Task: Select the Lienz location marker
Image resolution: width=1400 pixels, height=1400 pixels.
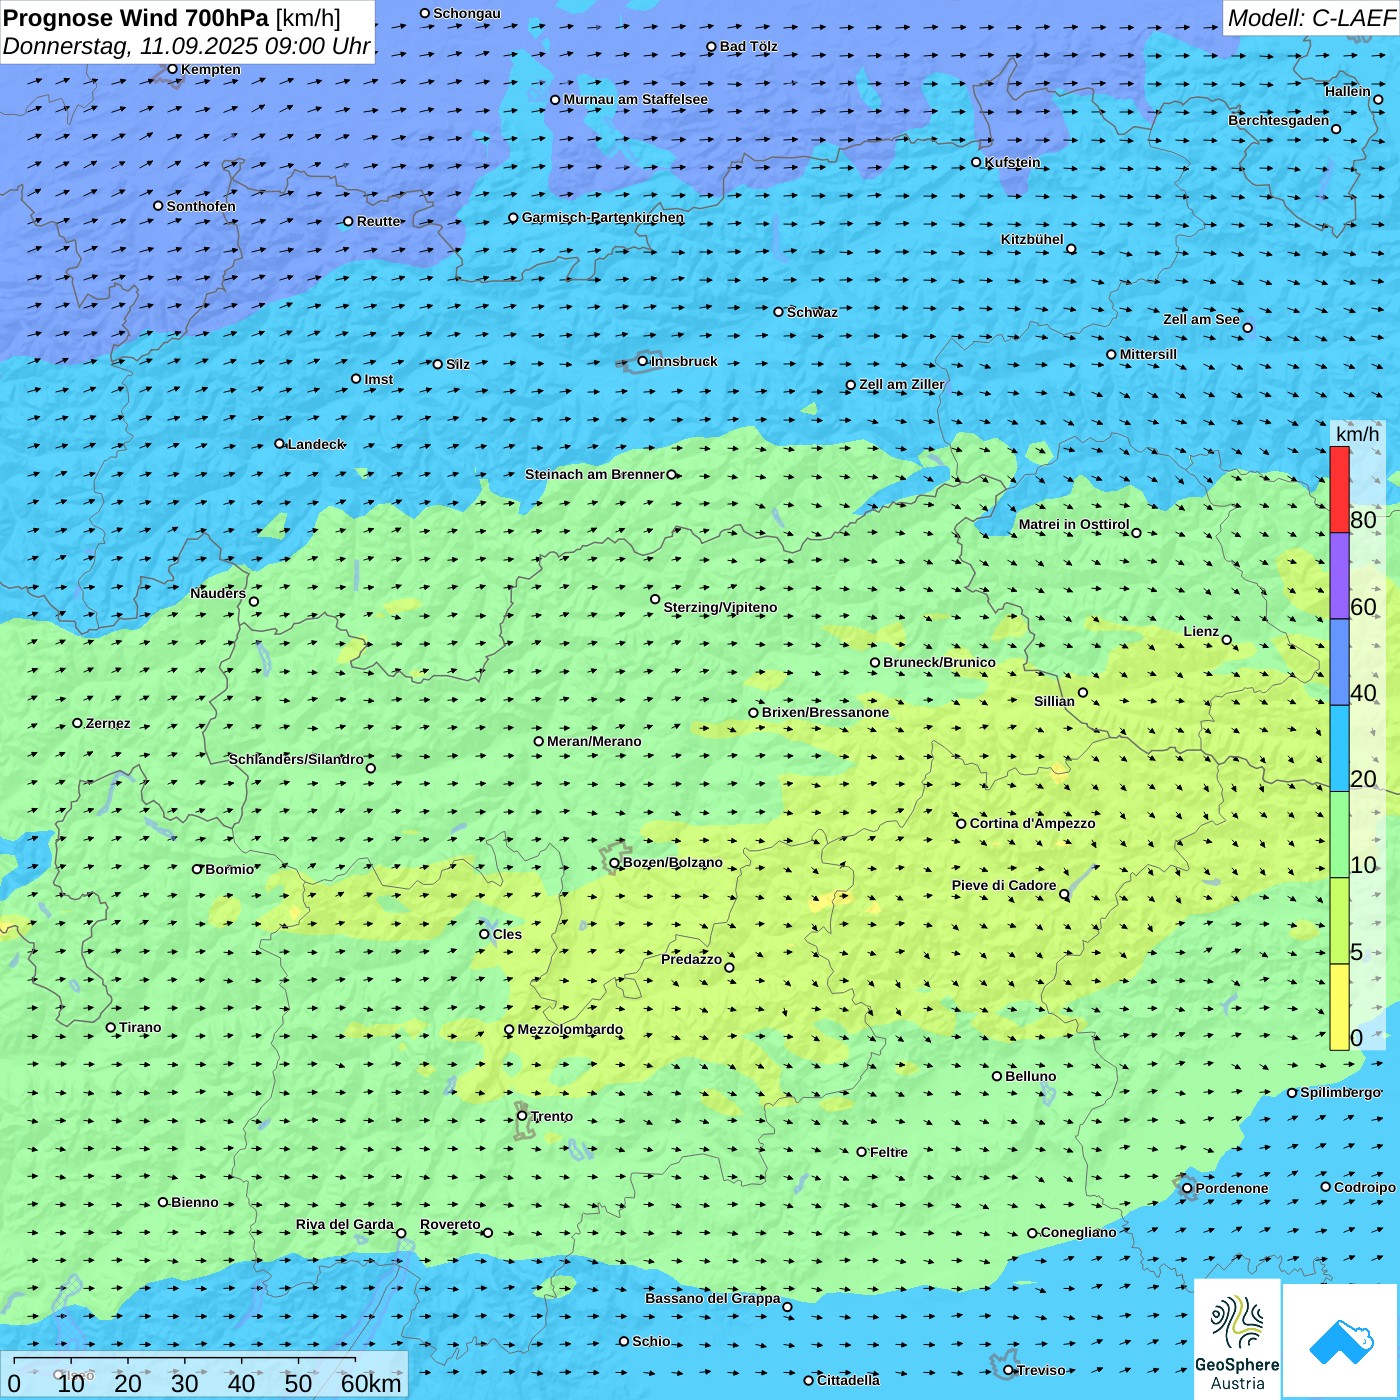Action: coord(1227,640)
